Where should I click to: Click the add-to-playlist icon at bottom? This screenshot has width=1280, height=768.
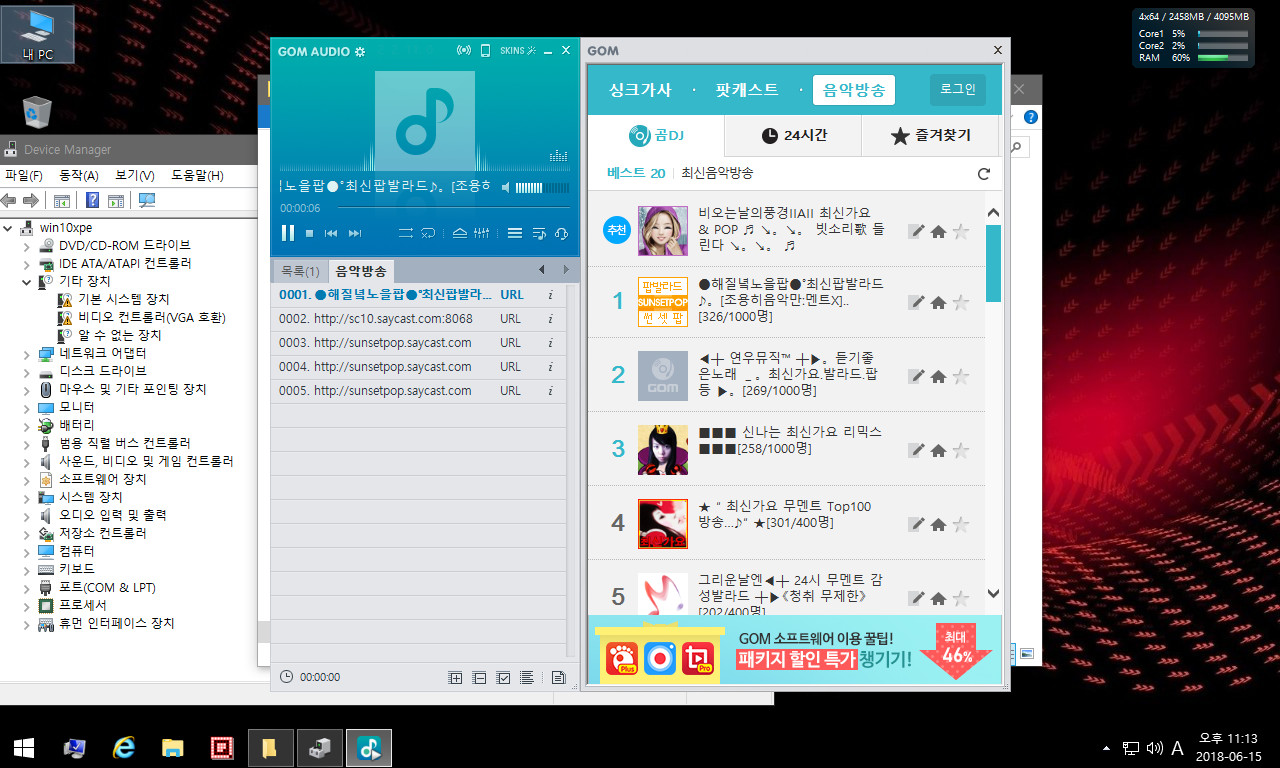(x=456, y=678)
